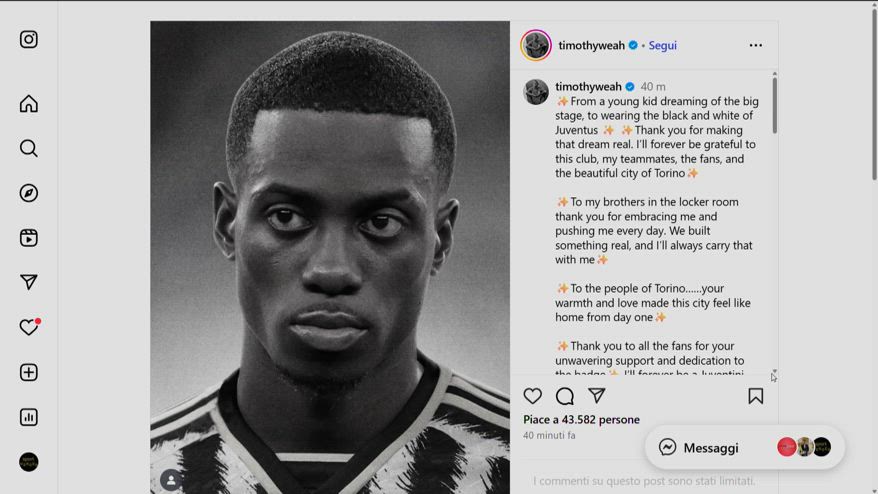The width and height of the screenshot is (878, 494).
Task: Open the three-dots more options menu
Action: (x=756, y=45)
